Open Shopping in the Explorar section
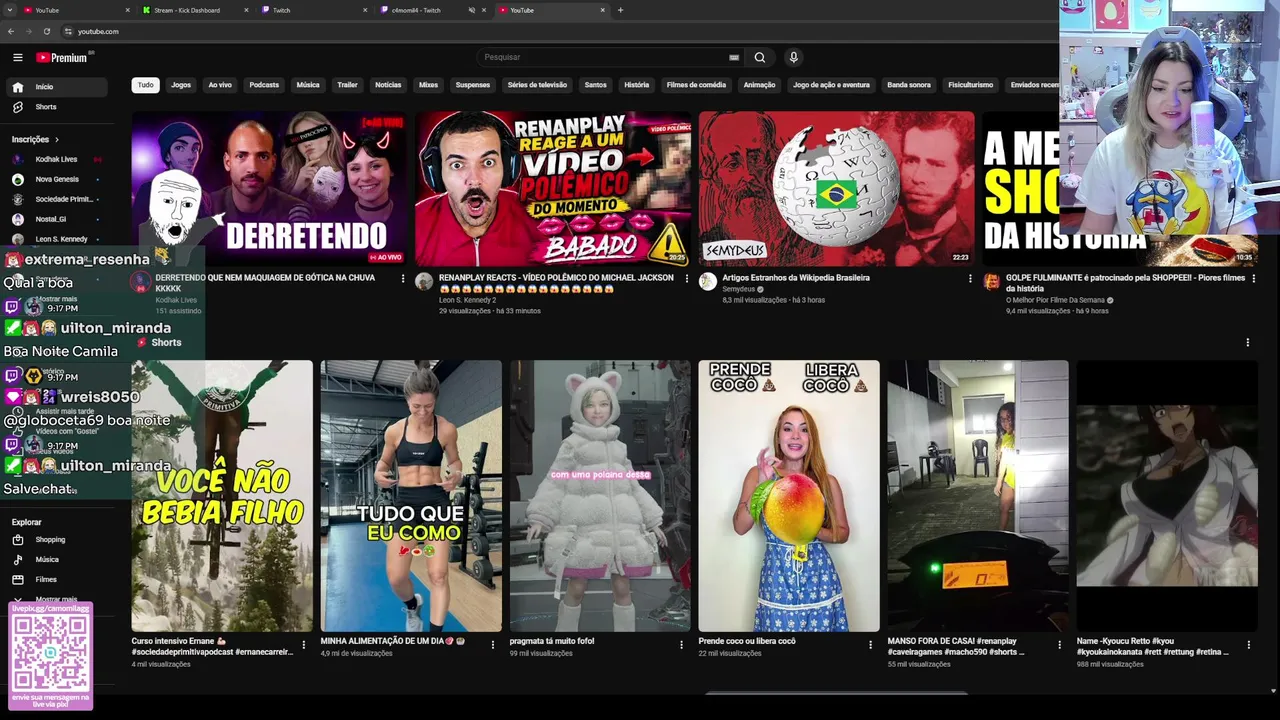This screenshot has height=720, width=1280. click(56, 540)
